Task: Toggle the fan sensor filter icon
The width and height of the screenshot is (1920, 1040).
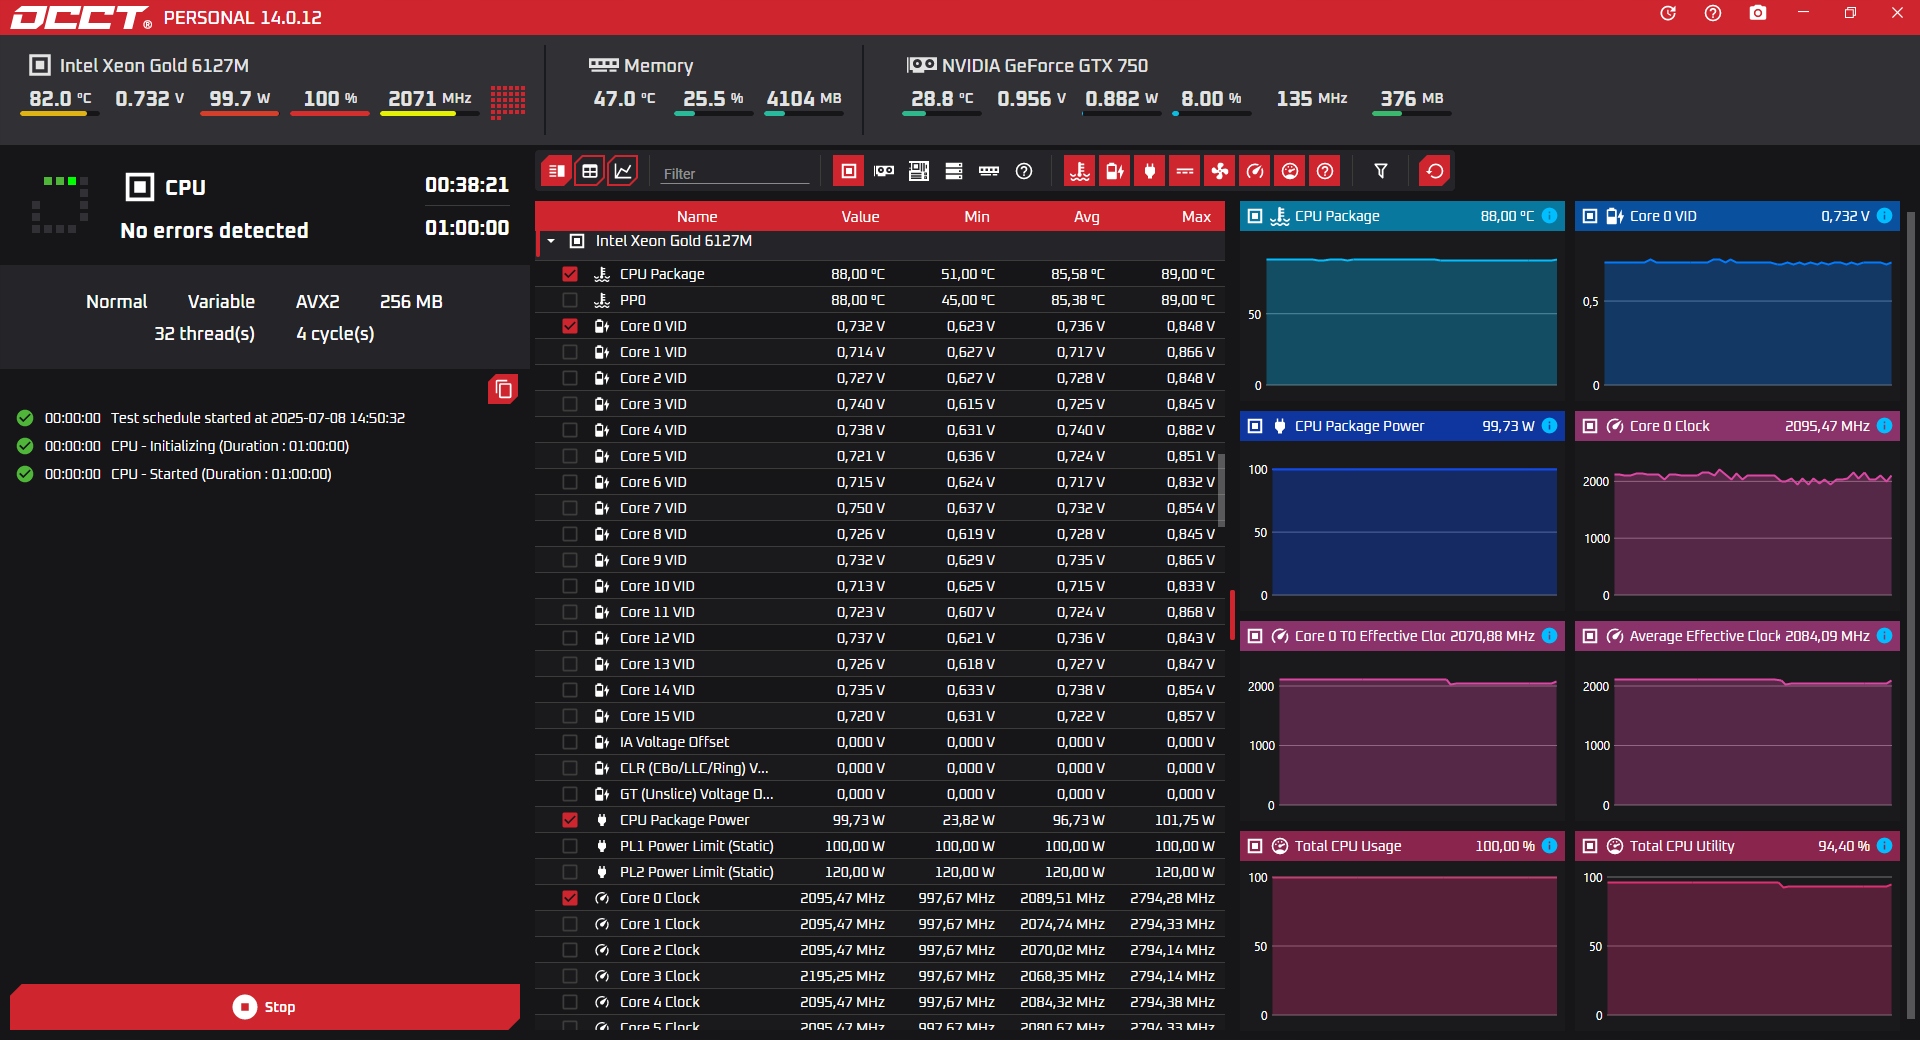Action: 1220,171
